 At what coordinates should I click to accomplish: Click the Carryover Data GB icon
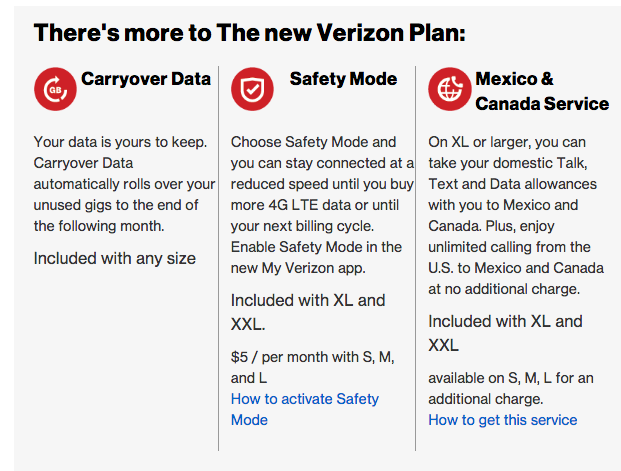tap(54, 89)
